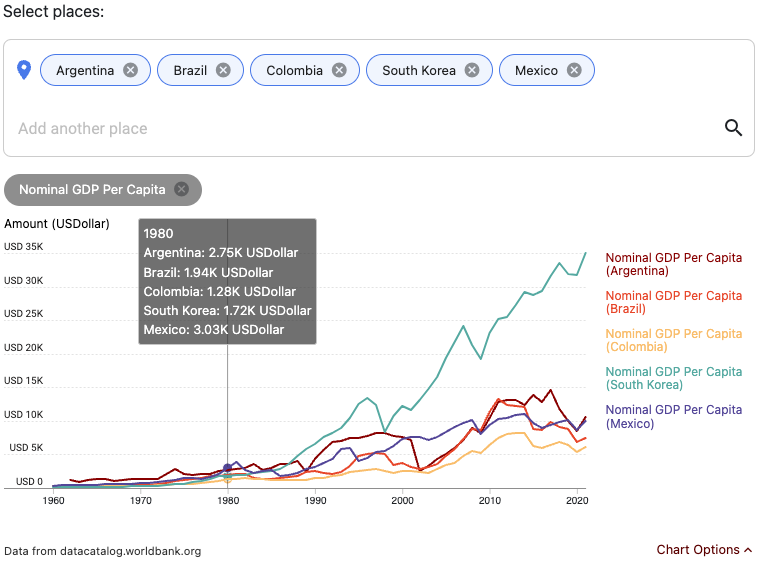Toggle Argentina series in chart legend
This screenshot has height=565, width=758.
coord(673,264)
